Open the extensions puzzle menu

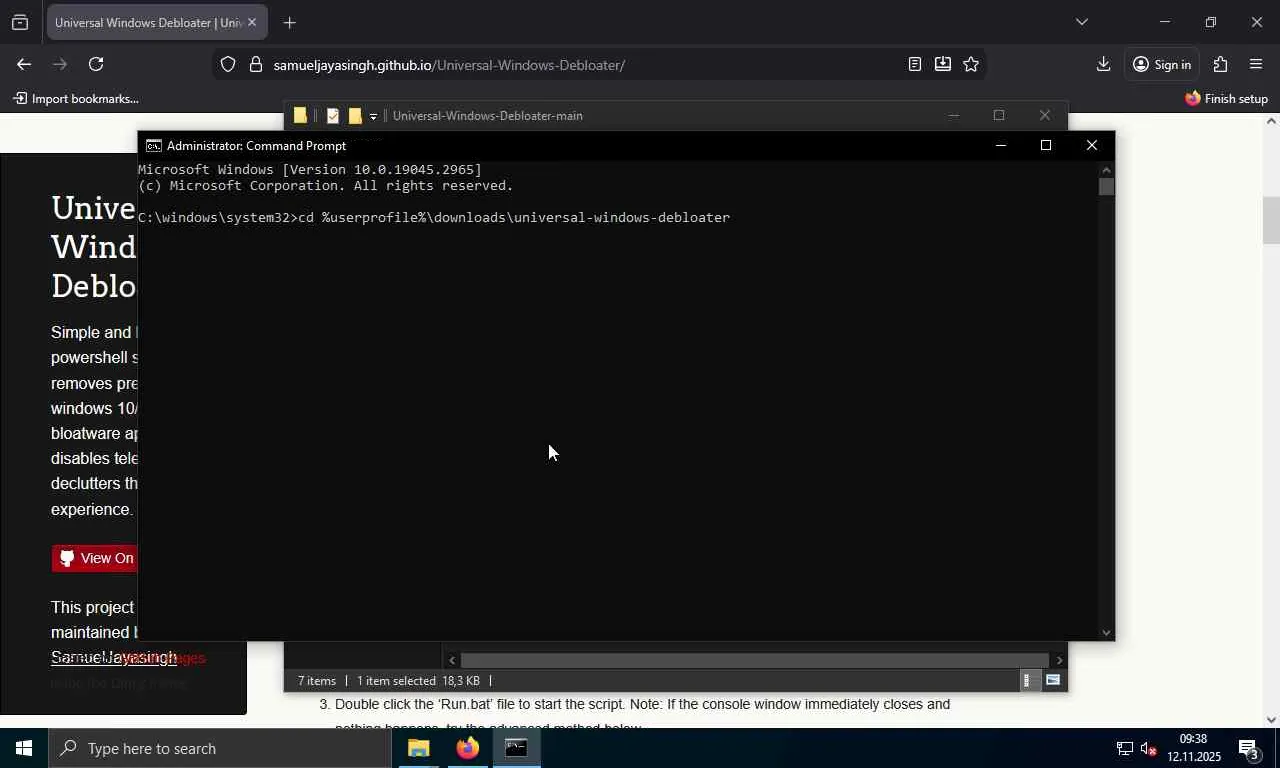[1220, 64]
